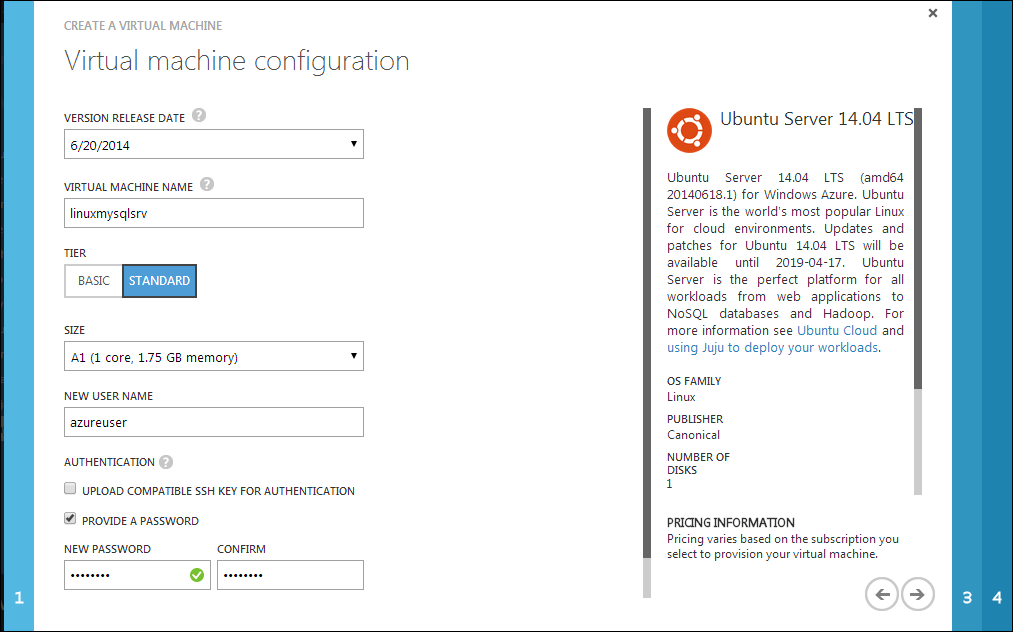The width and height of the screenshot is (1013, 632).
Task: Click the Ubuntu description inner scrollbar
Action: point(917,249)
